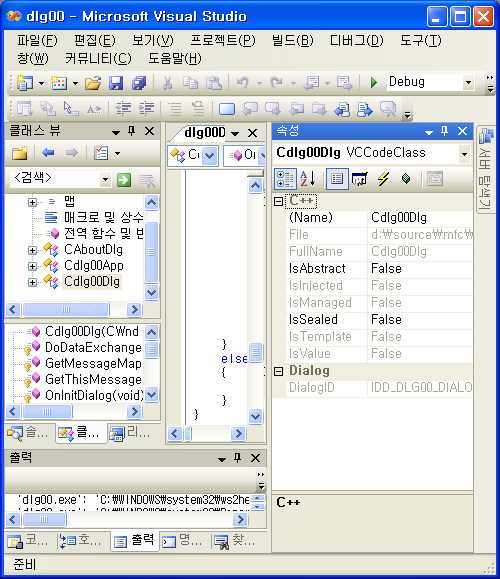The image size is (500, 579).
Task: Toggle the Properties view button
Action: pyautogui.click(x=337, y=179)
